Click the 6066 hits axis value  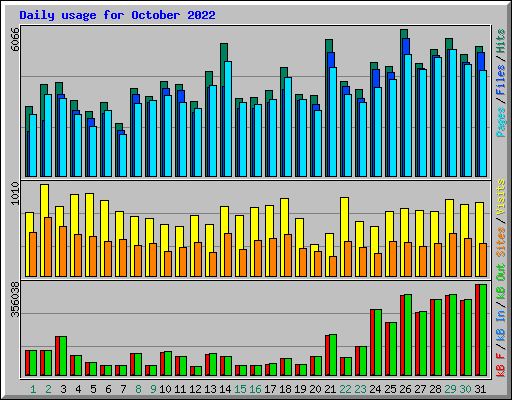point(15,39)
